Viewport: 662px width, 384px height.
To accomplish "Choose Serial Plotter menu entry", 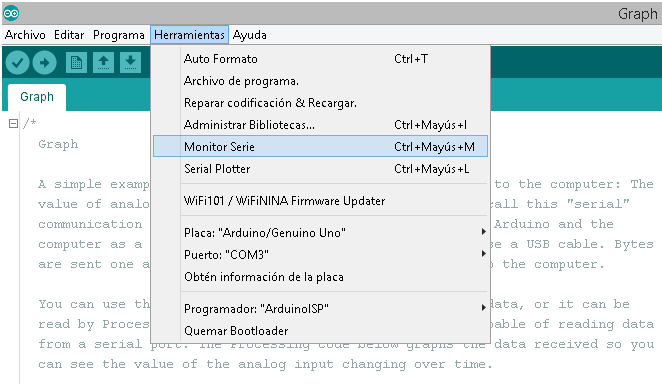I will tap(320, 169).
